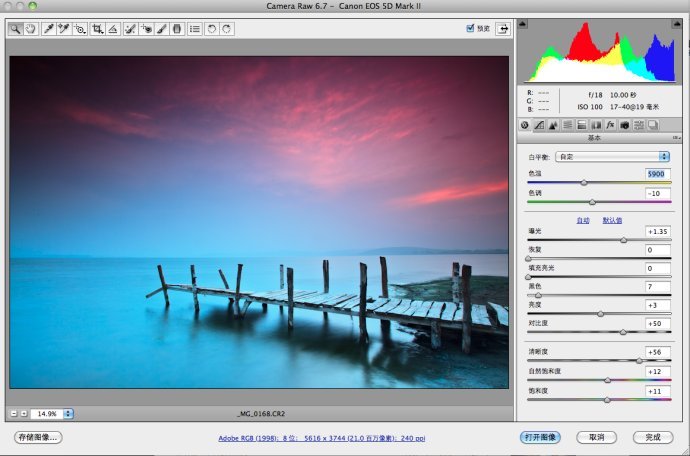Click the 存储图像 save image button
The height and width of the screenshot is (456, 690).
38,438
